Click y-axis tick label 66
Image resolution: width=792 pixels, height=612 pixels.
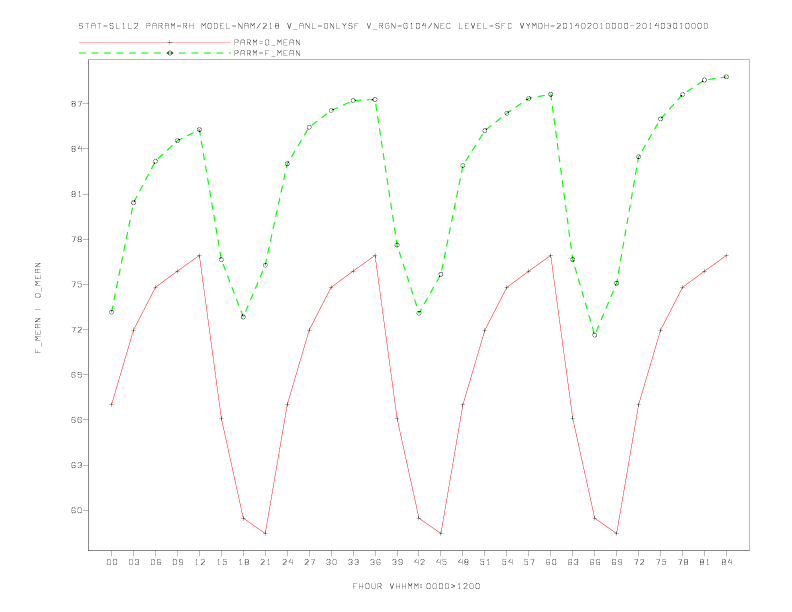[76, 420]
